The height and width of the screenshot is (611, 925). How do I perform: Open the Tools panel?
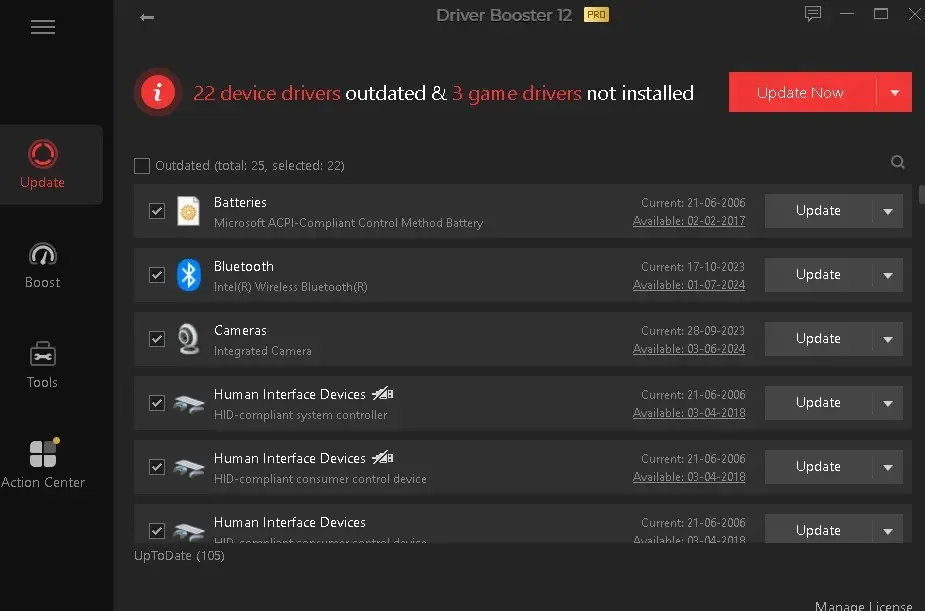(x=42, y=363)
